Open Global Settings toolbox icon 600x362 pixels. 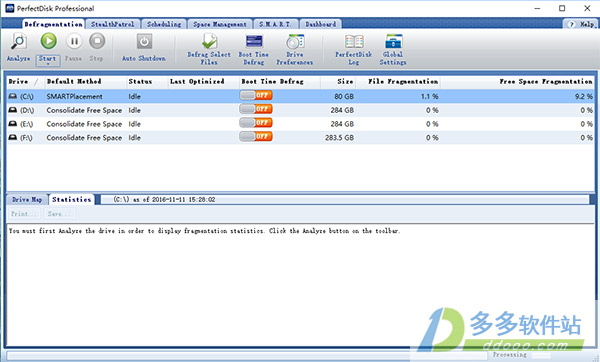393,42
